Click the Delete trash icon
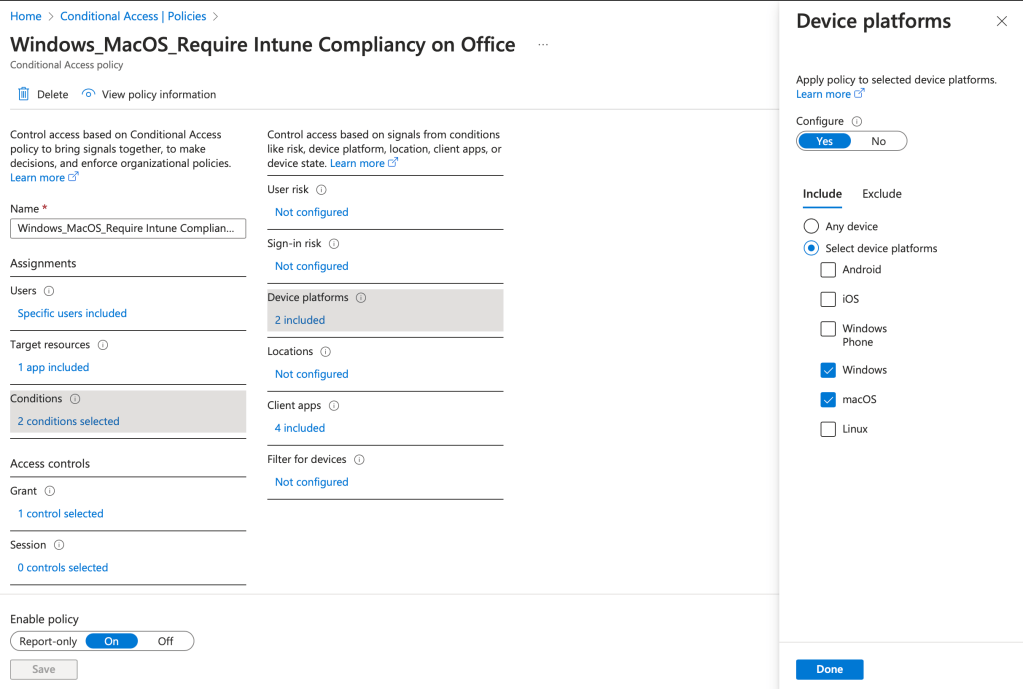This screenshot has width=1023, height=689. coord(24,94)
